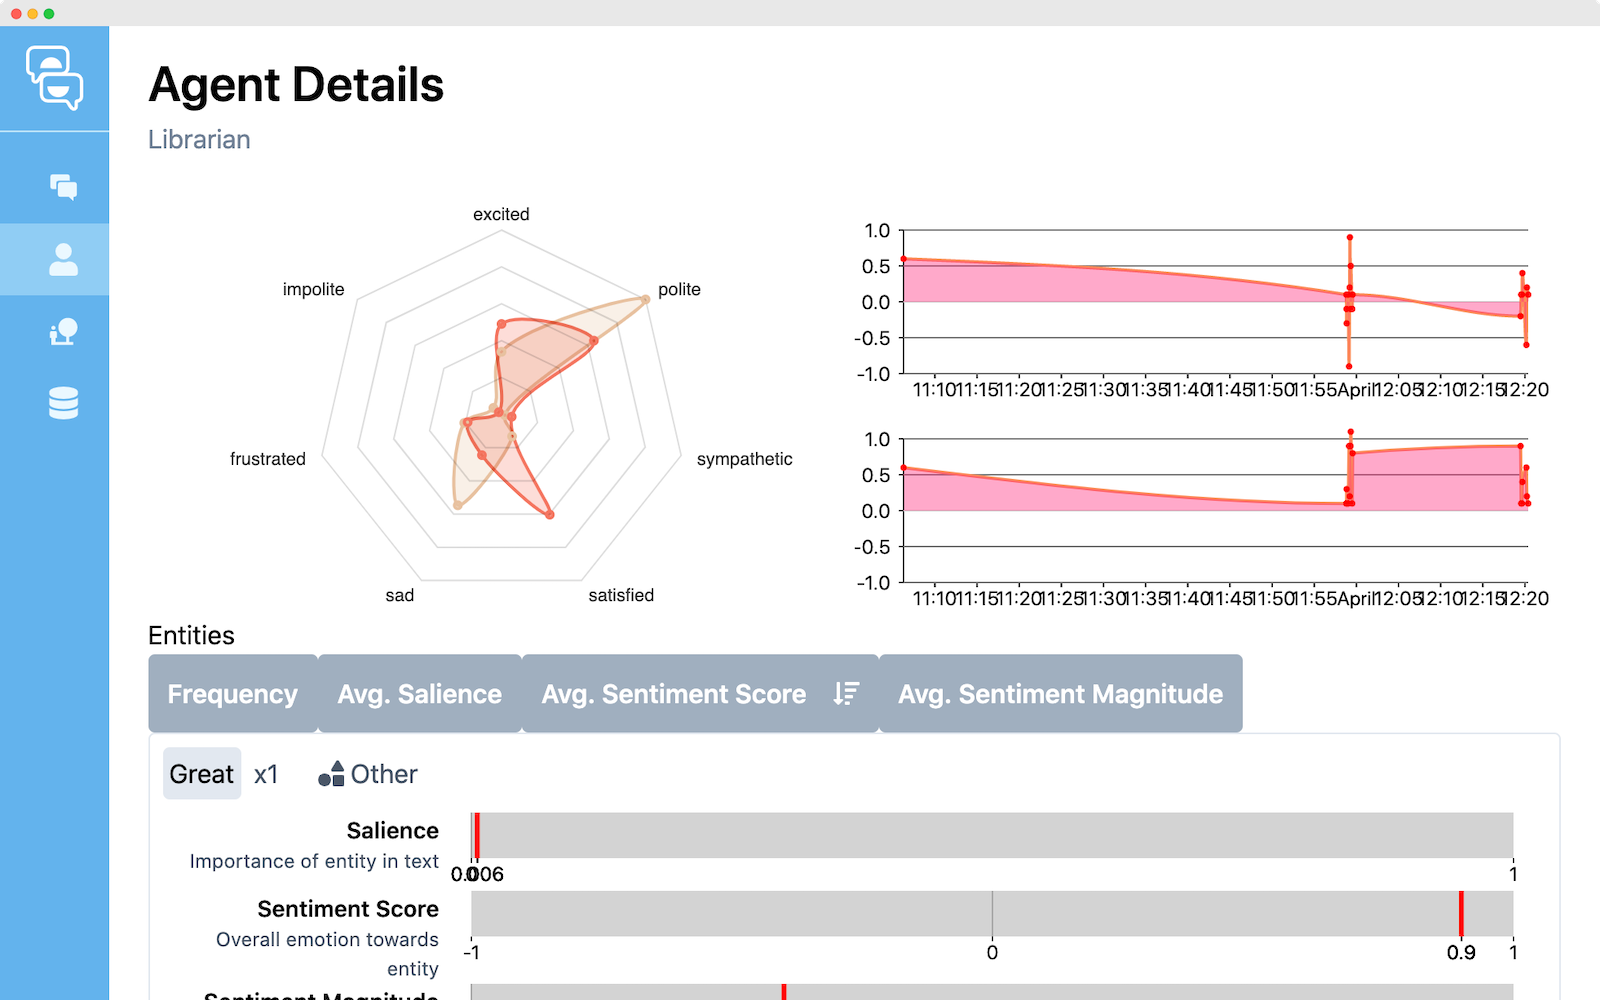Sort entities by Avg. Sentiment Score
This screenshot has width=1600, height=1000.
click(x=673, y=694)
